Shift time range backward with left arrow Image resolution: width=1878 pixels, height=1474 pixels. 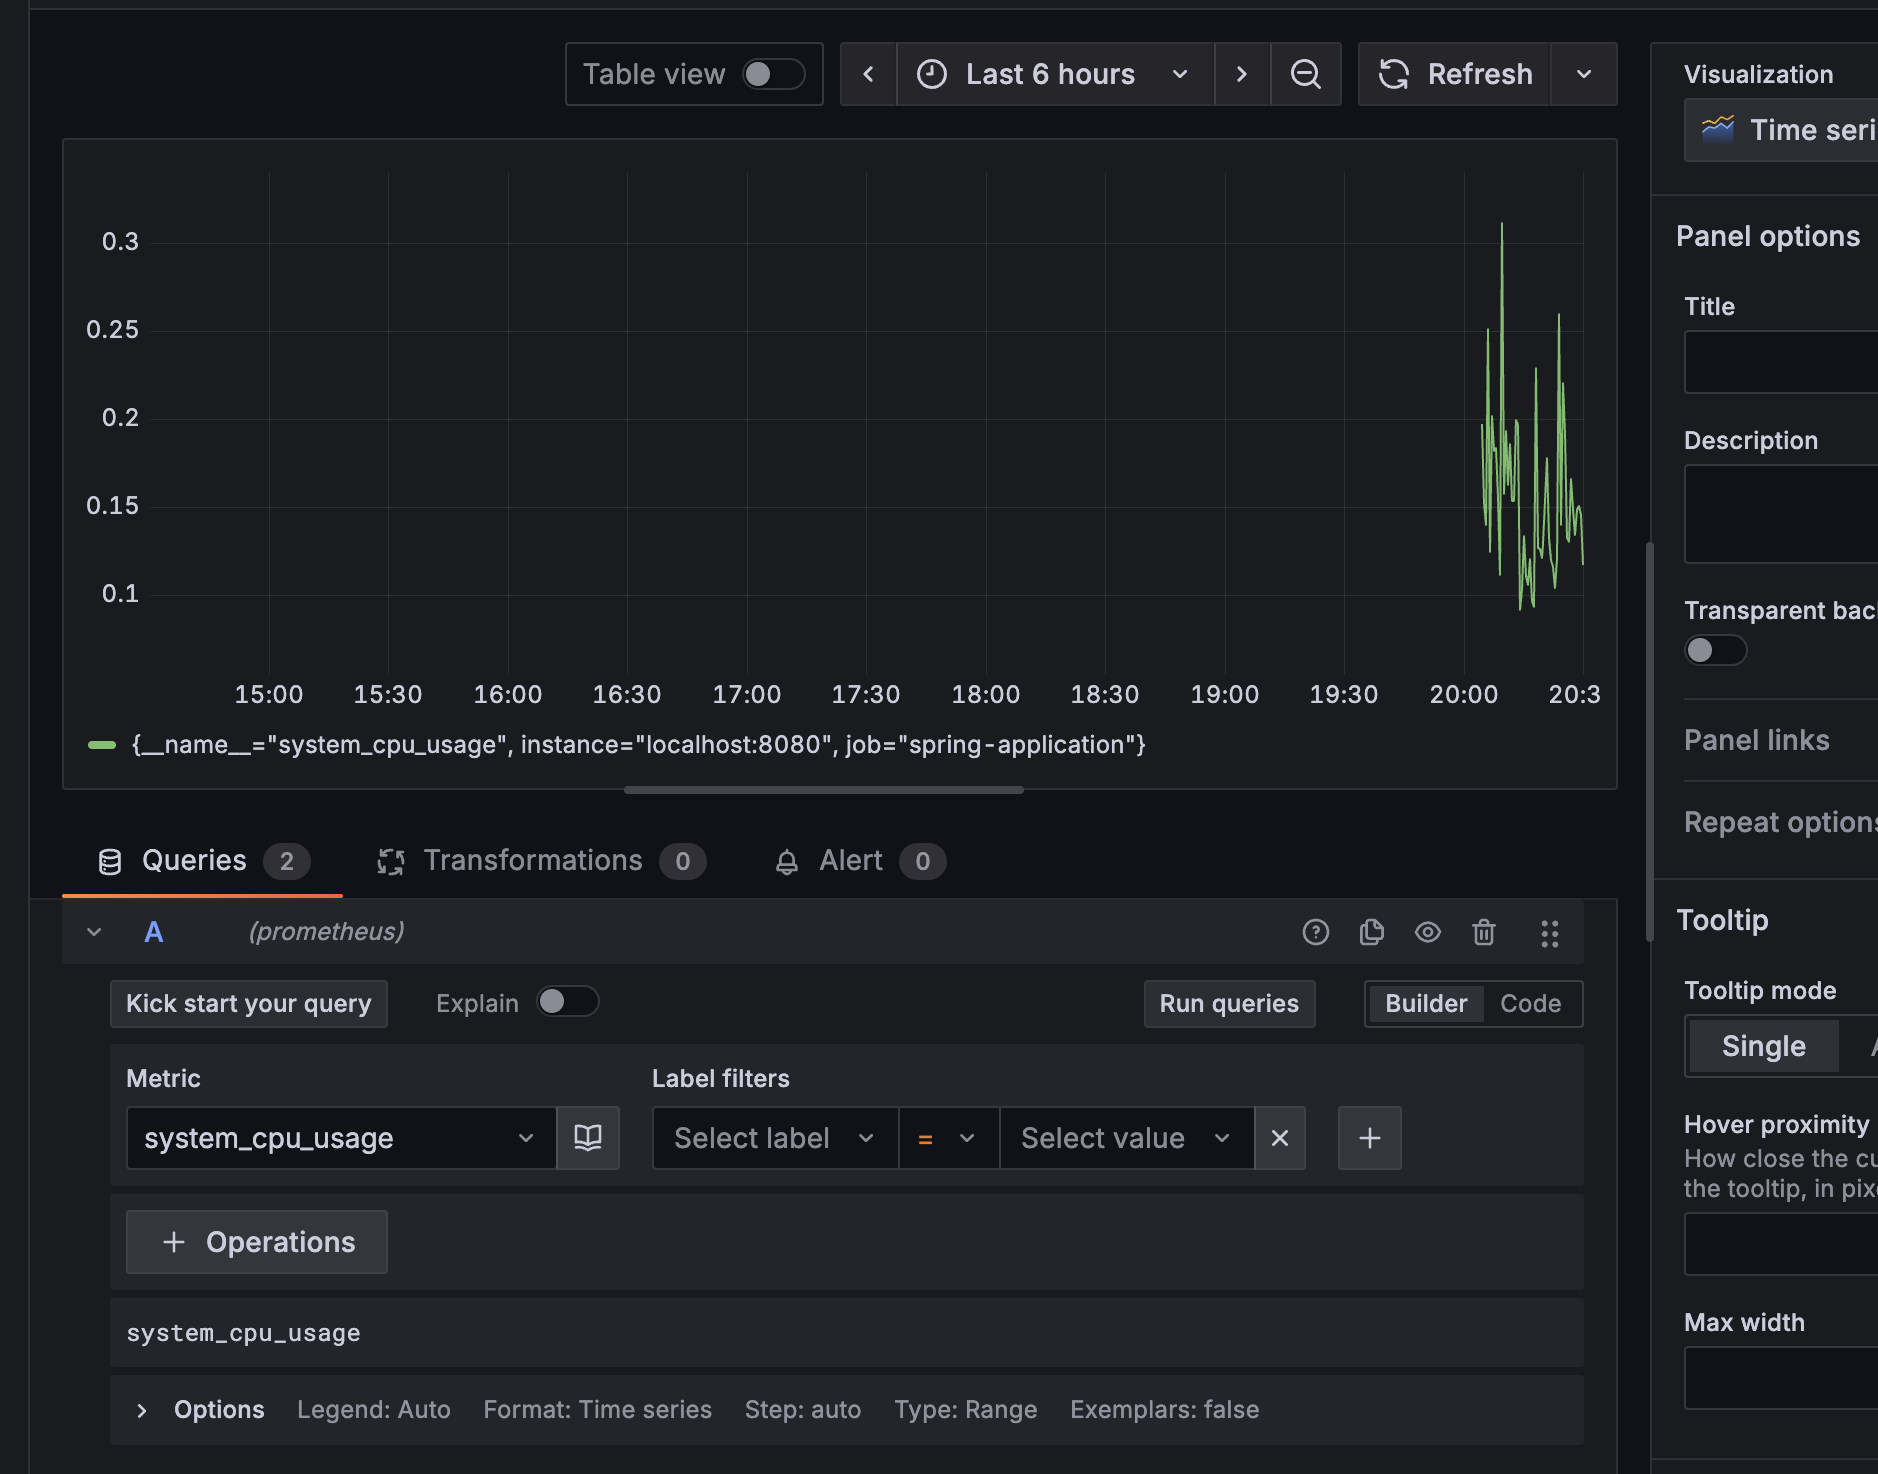coord(868,74)
